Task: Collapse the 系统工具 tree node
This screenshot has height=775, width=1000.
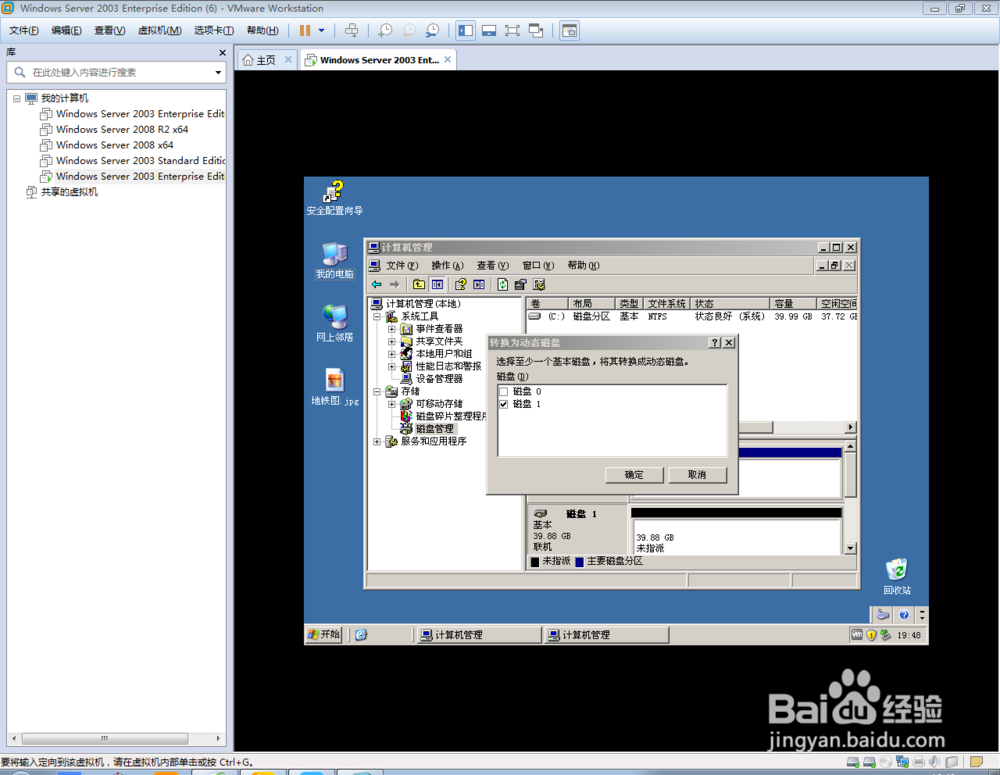Action: (x=377, y=316)
